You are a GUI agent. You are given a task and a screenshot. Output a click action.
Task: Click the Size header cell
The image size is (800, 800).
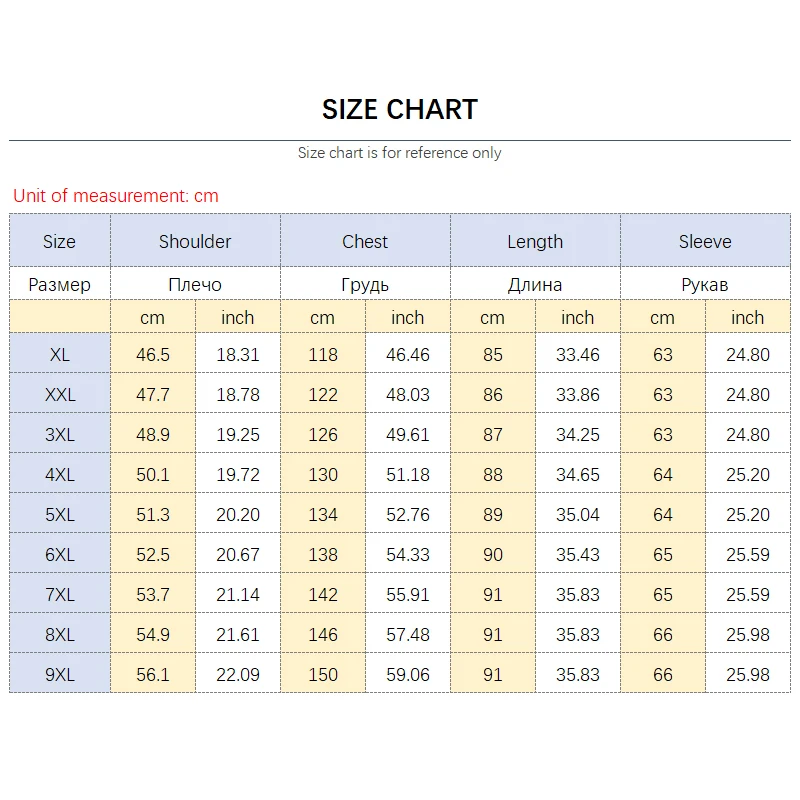click(x=60, y=242)
